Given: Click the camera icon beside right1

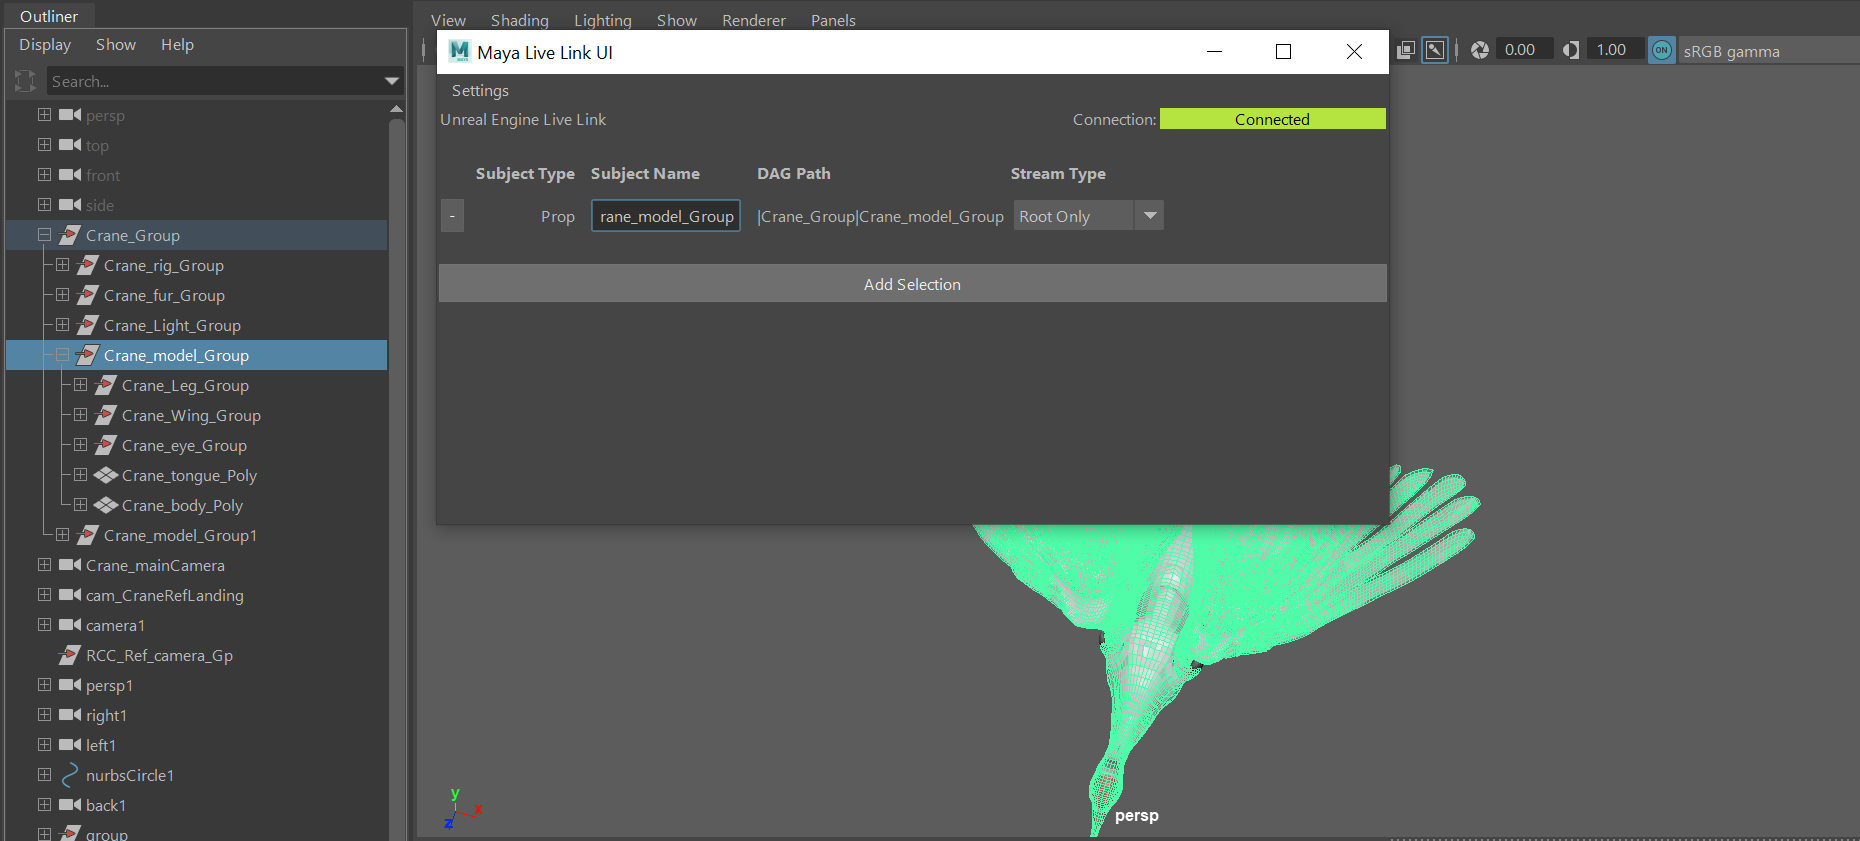Looking at the screenshot, I should 70,715.
